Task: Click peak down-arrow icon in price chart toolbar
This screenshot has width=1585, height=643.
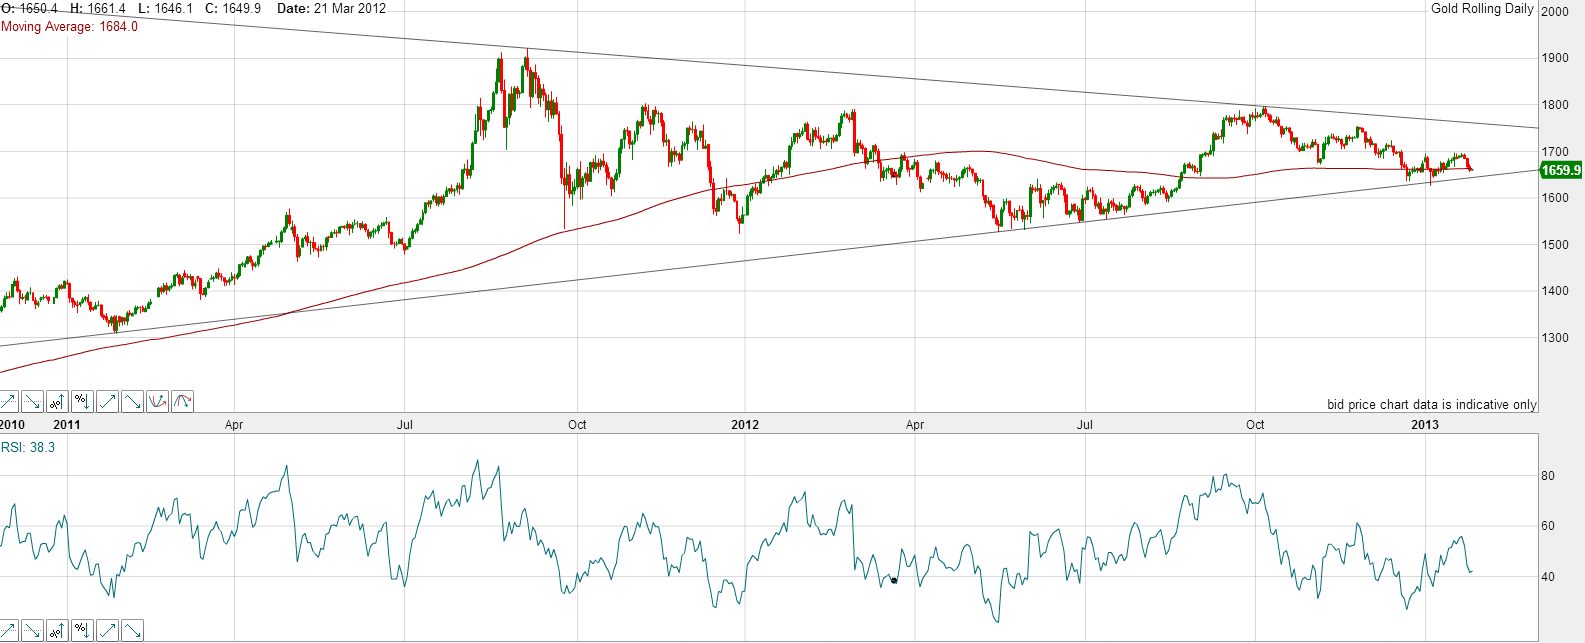Action: (x=132, y=402)
